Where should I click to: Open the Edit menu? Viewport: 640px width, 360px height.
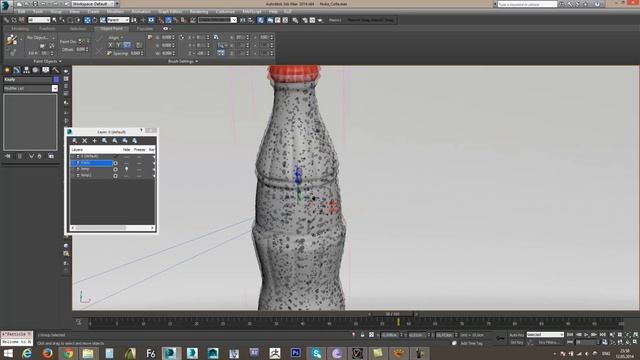pos(22,12)
